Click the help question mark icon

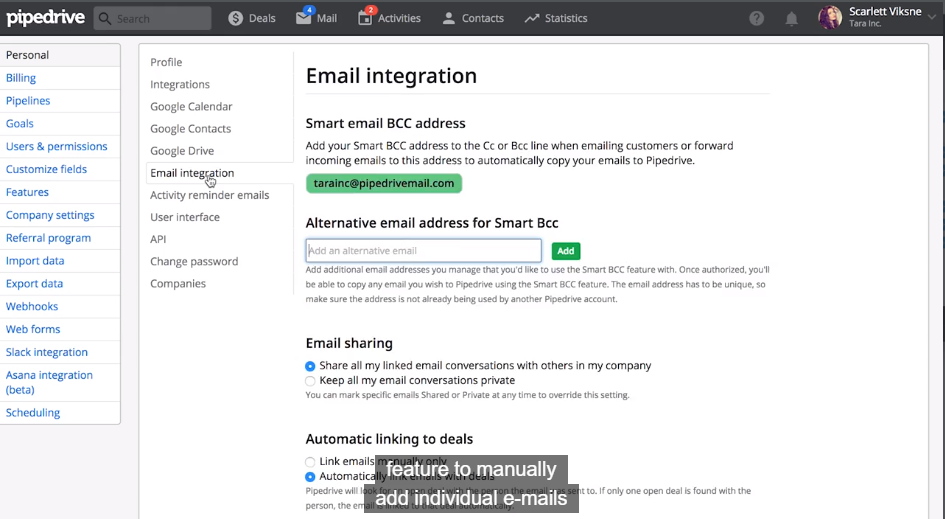pos(757,19)
